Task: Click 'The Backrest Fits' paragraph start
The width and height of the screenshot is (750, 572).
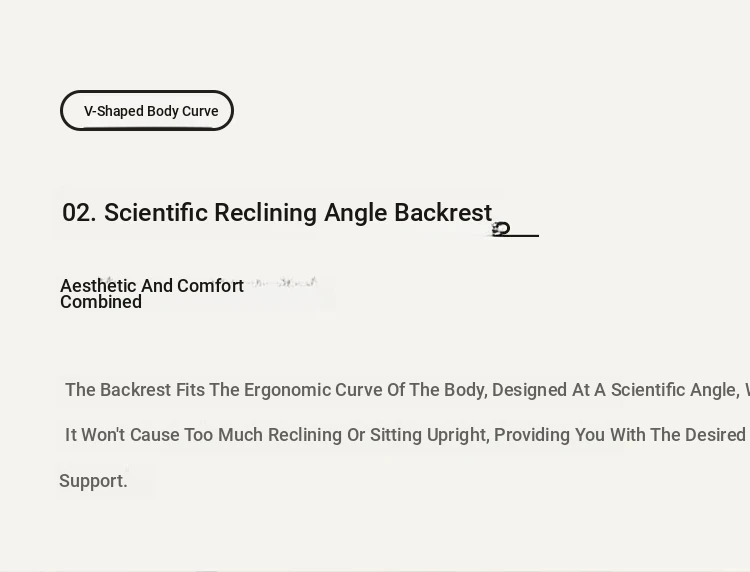Action: pyautogui.click(x=135, y=390)
